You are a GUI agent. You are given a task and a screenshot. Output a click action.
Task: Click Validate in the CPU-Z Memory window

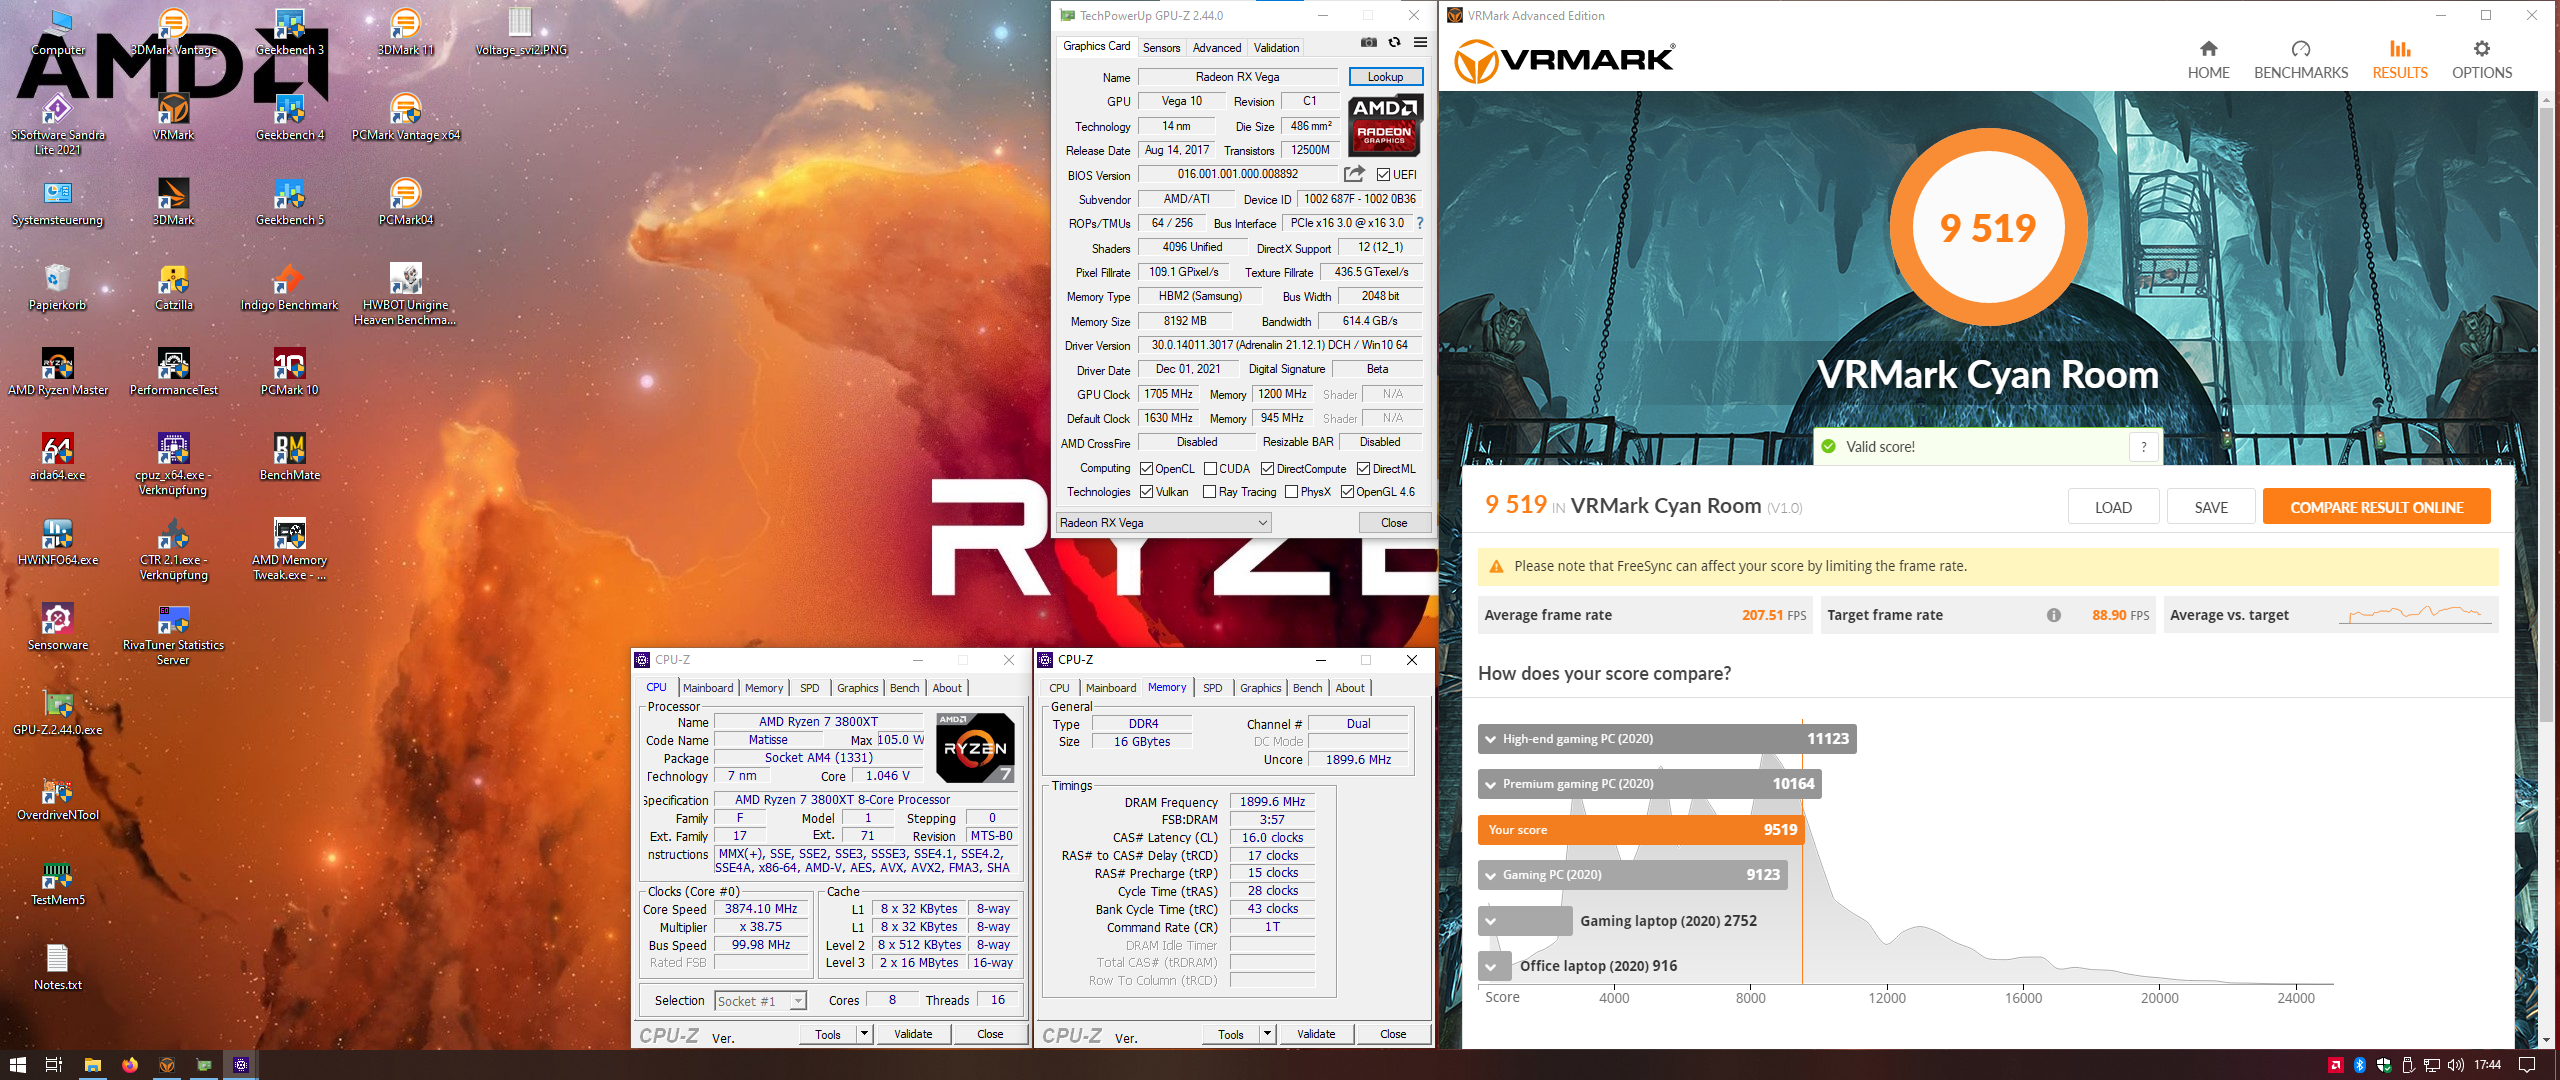[x=1316, y=1033]
